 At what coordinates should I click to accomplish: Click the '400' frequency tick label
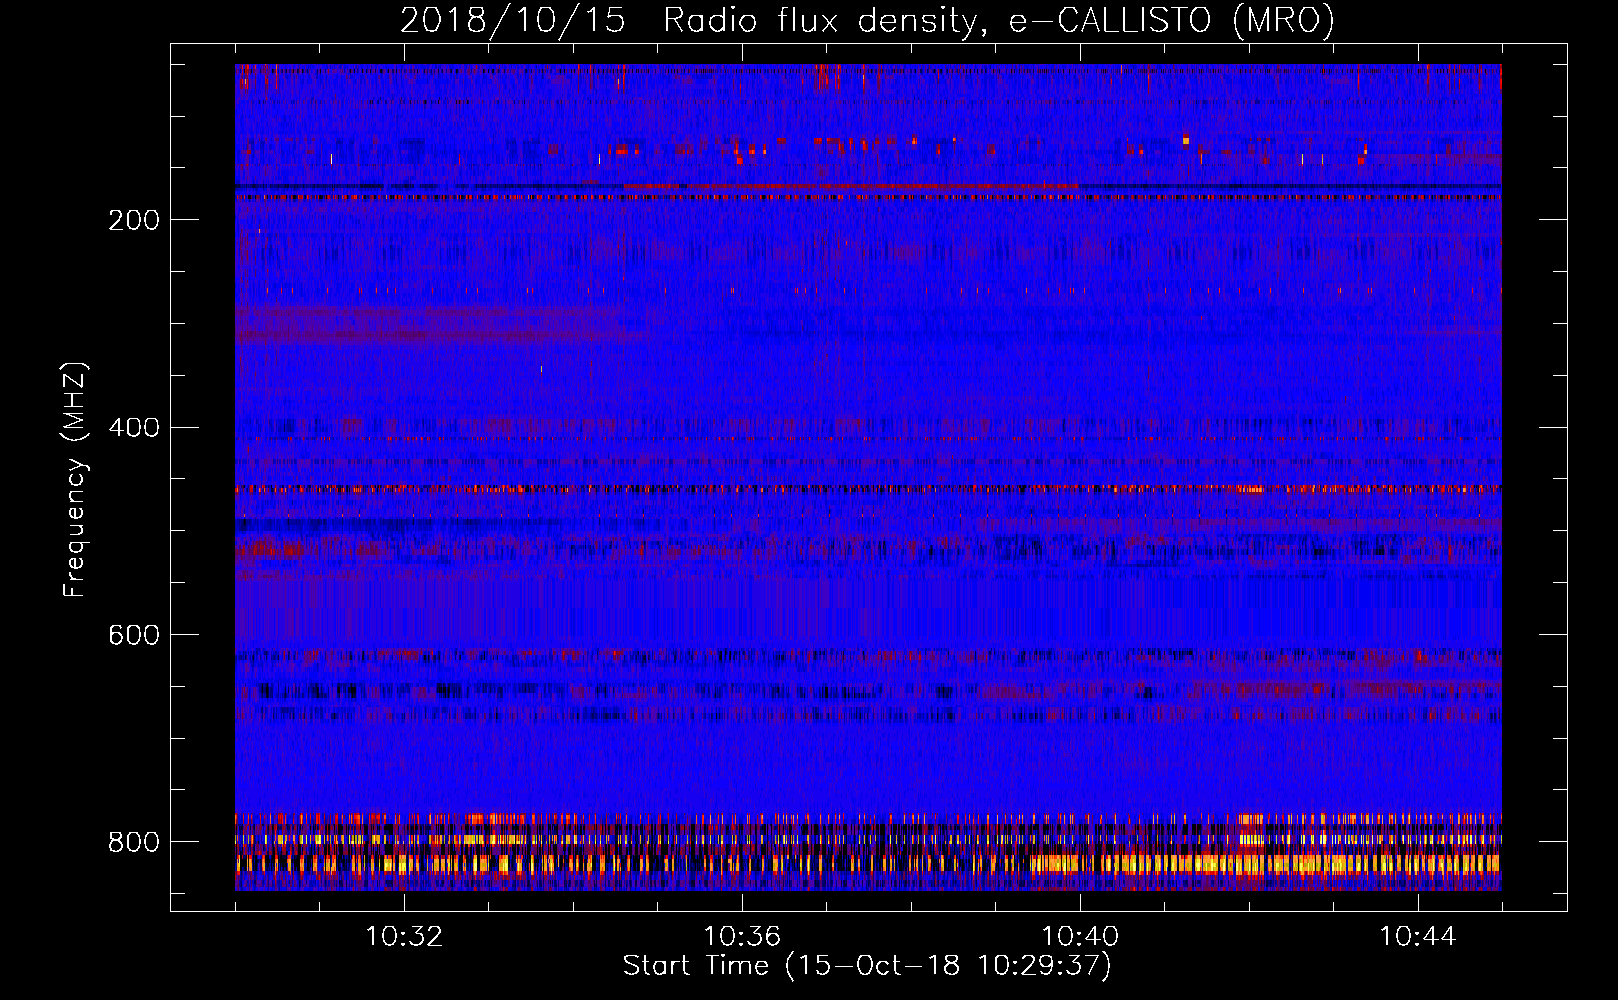coord(134,428)
